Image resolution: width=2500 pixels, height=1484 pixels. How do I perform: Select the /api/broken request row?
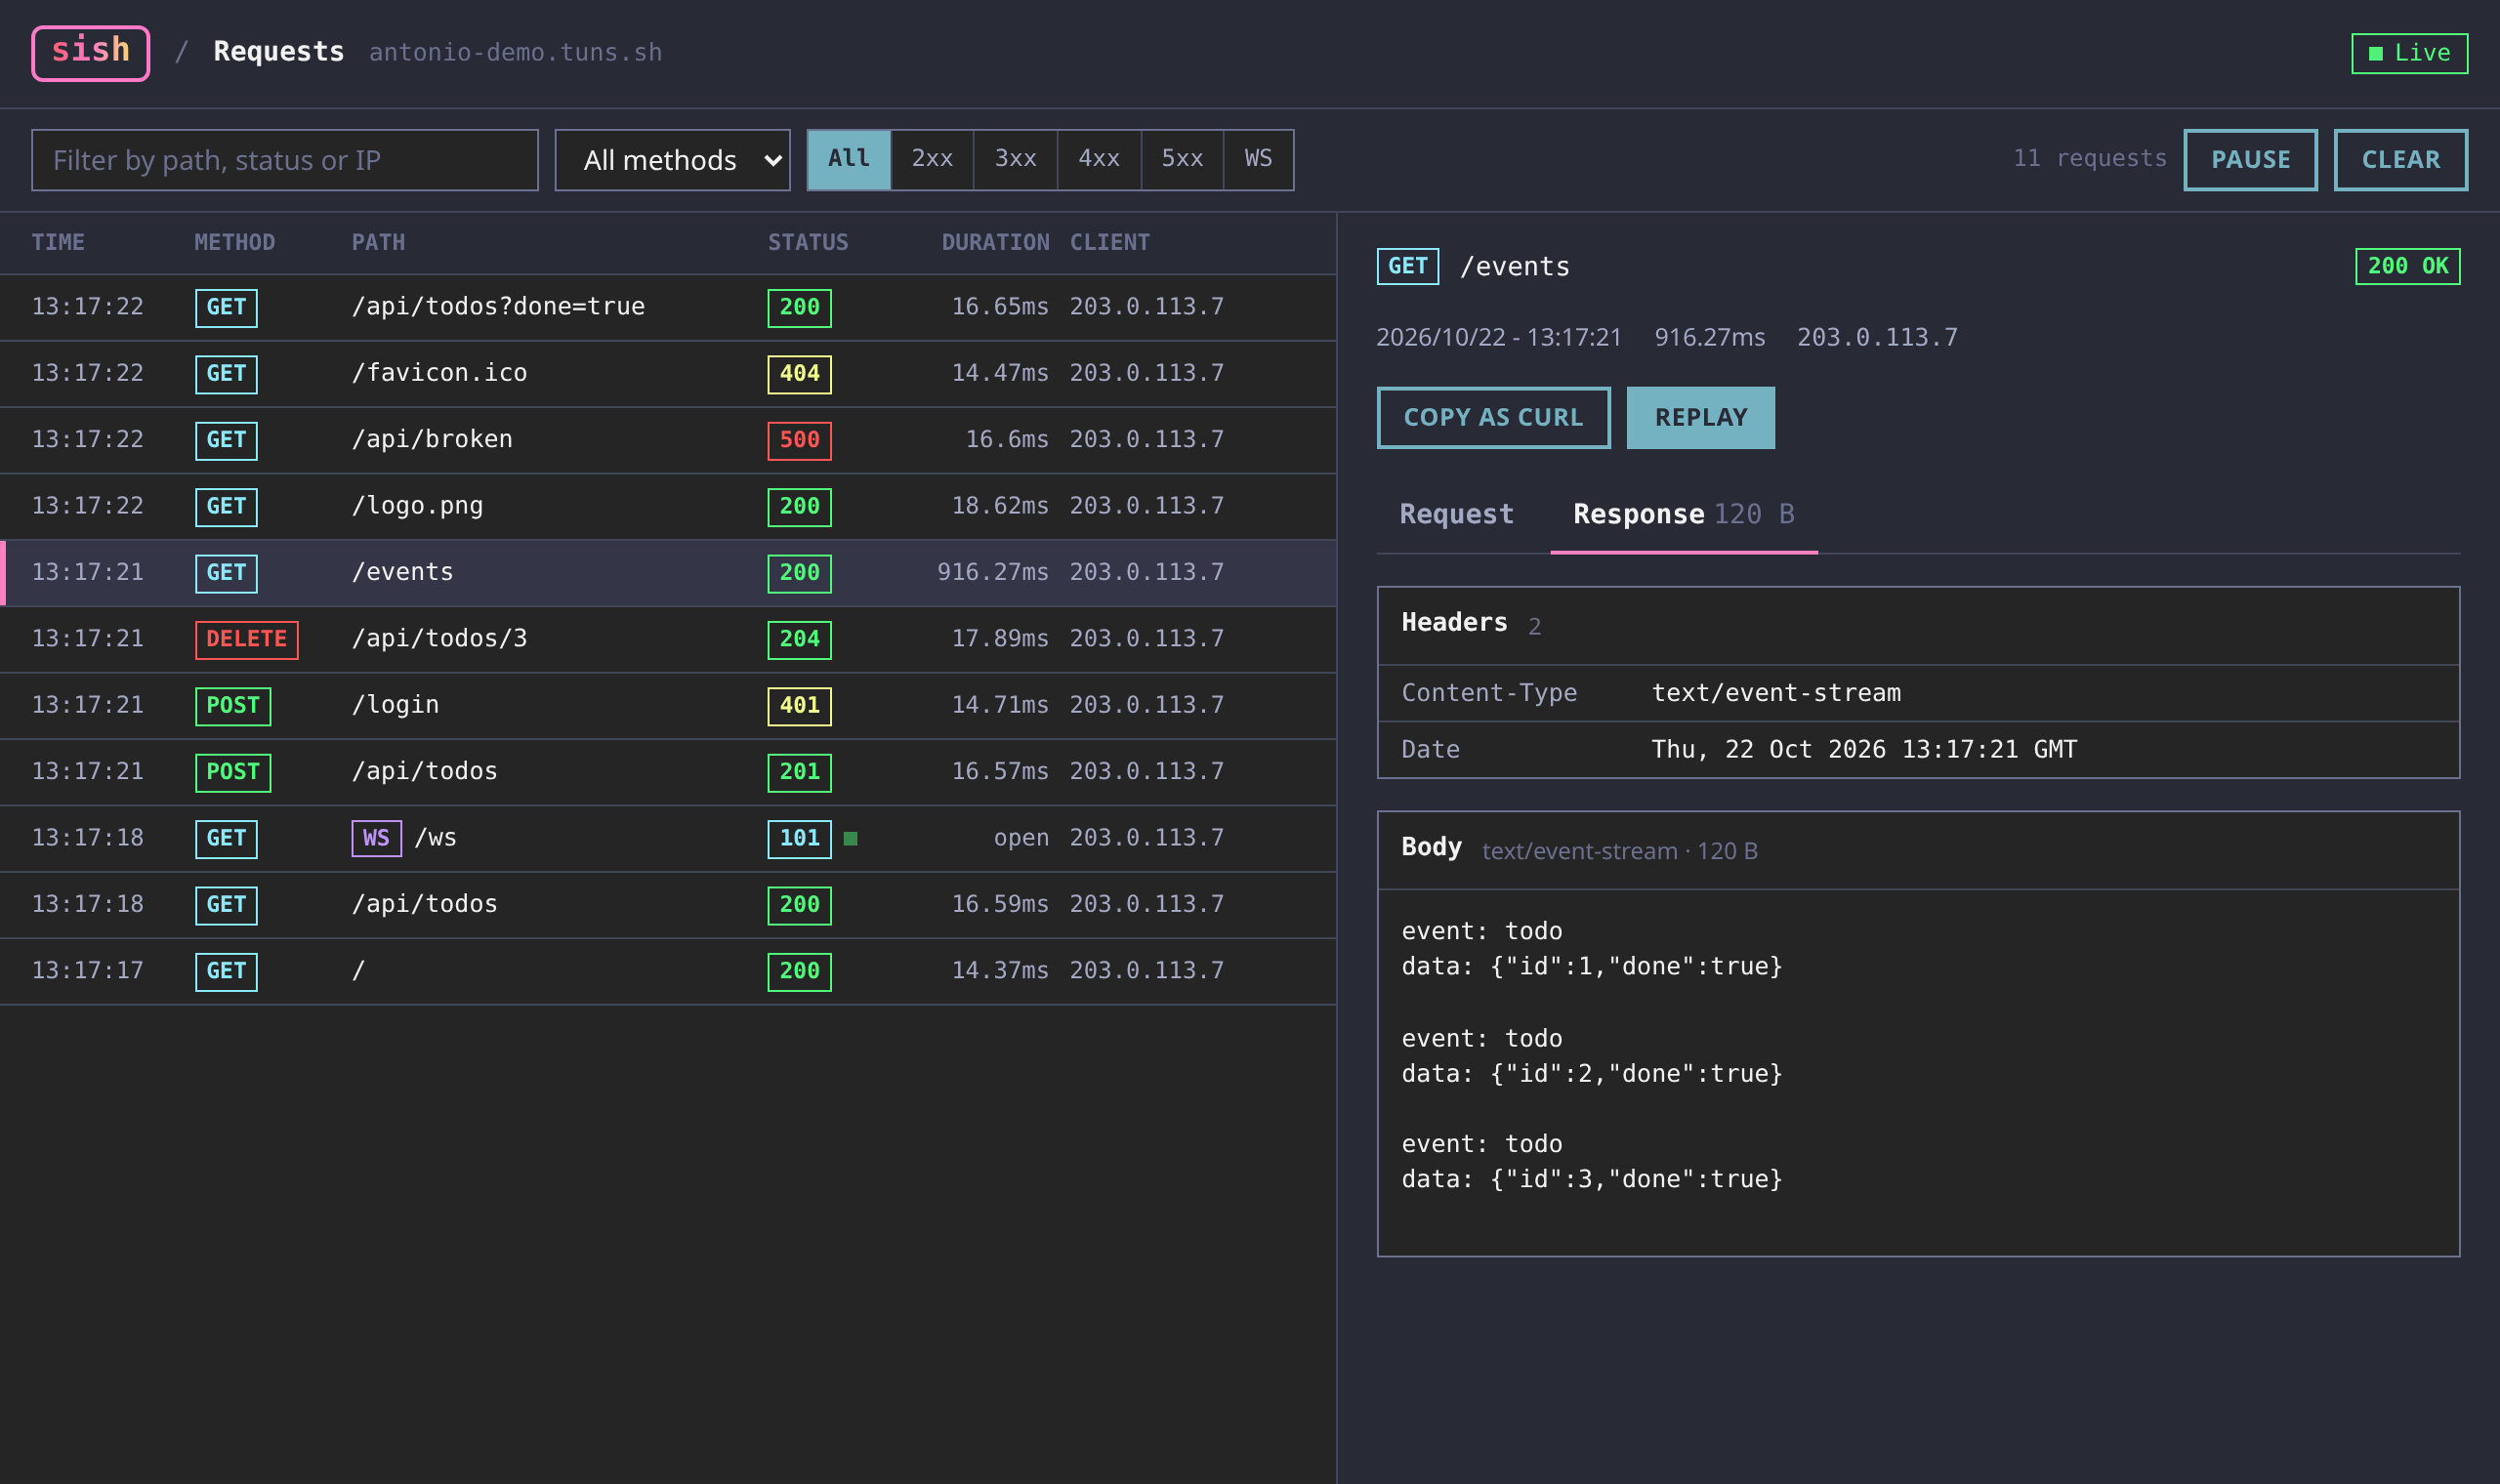[x=668, y=440]
